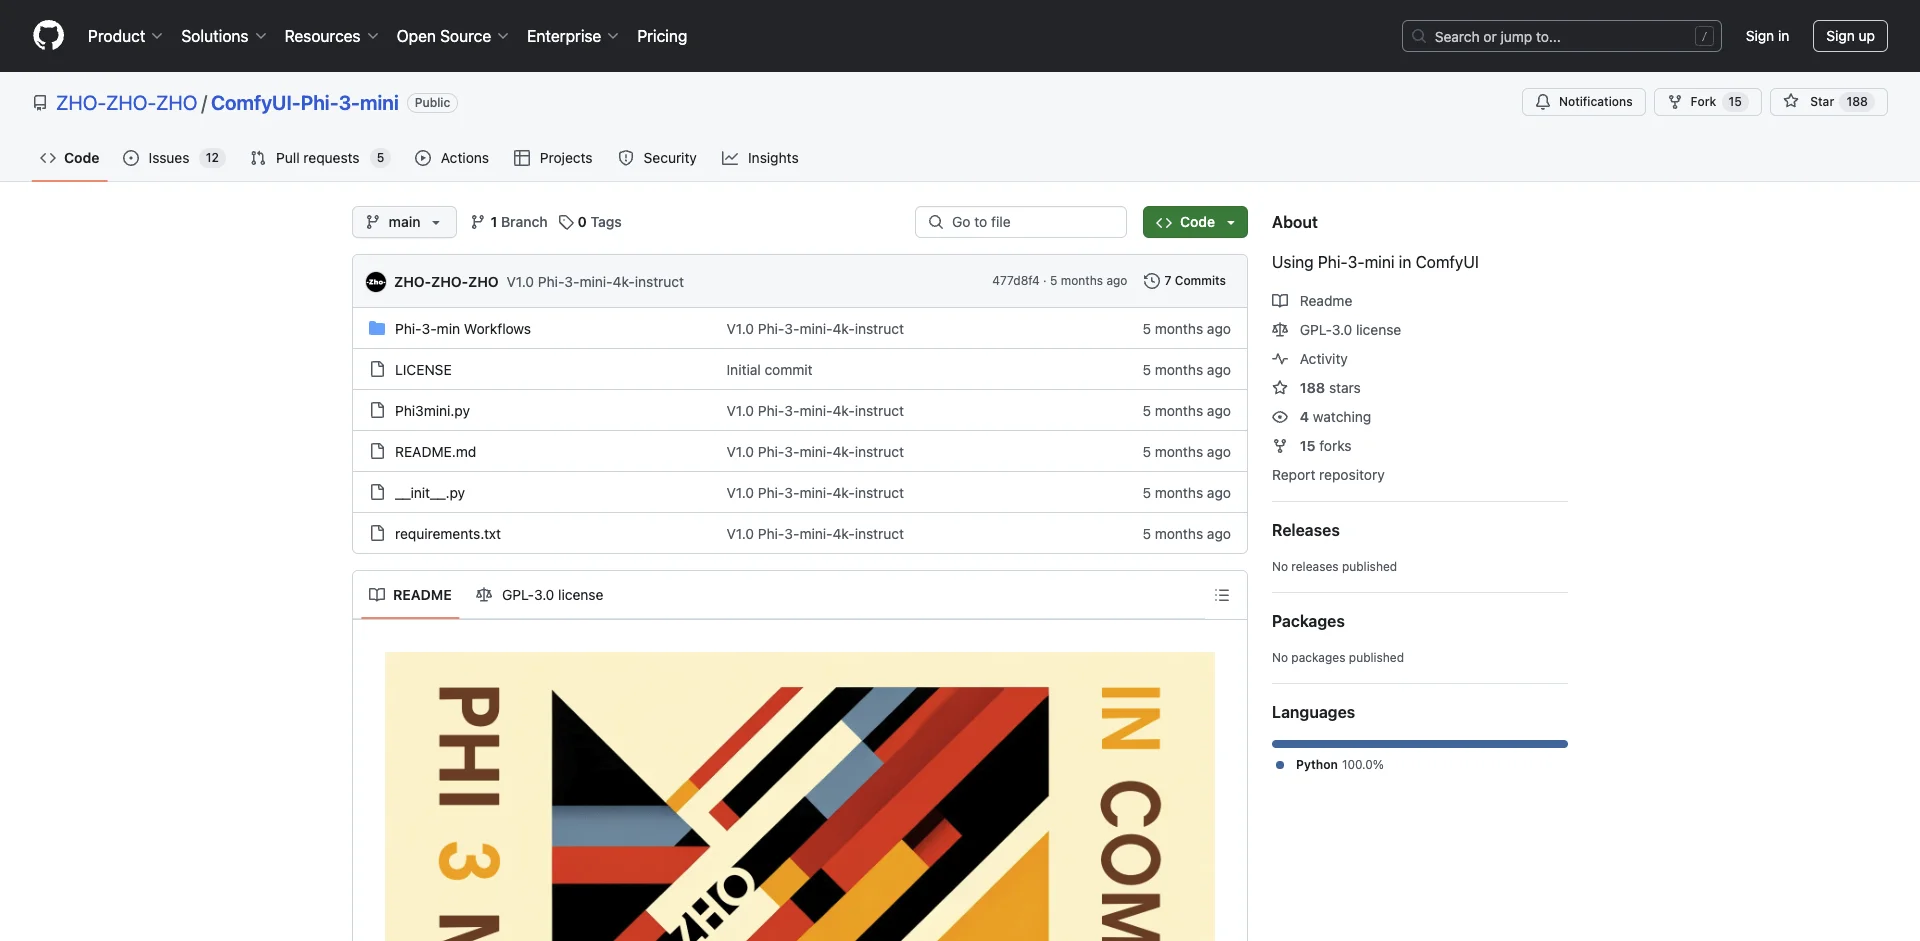
Task: Open the Resources dropdown
Action: (x=331, y=36)
